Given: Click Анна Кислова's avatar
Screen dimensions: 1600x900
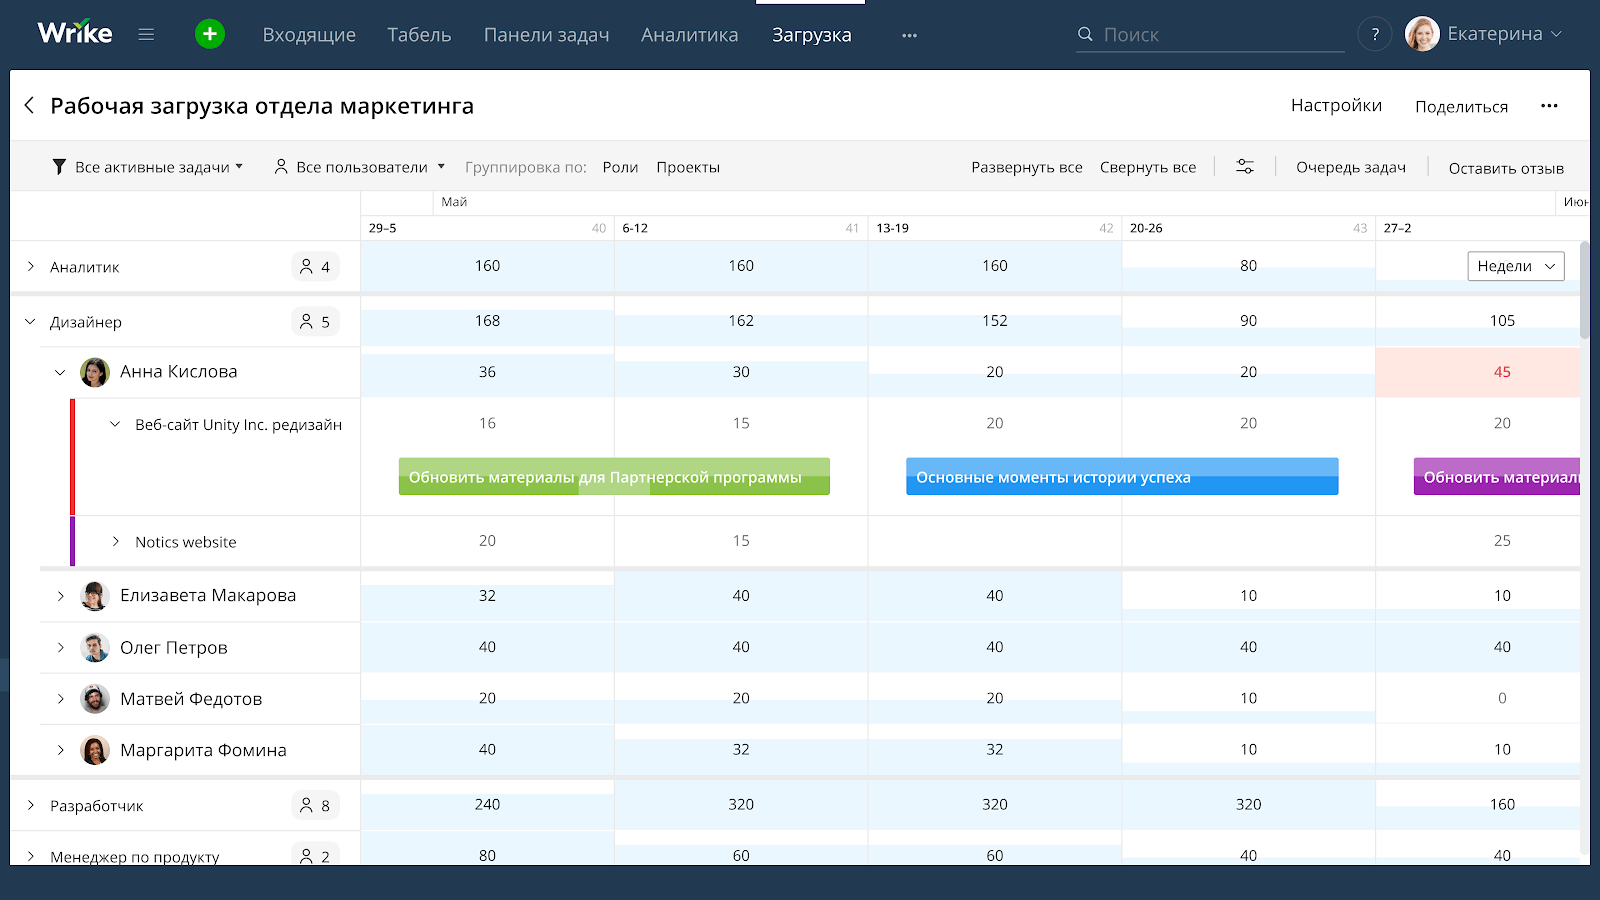Looking at the screenshot, I should [95, 372].
